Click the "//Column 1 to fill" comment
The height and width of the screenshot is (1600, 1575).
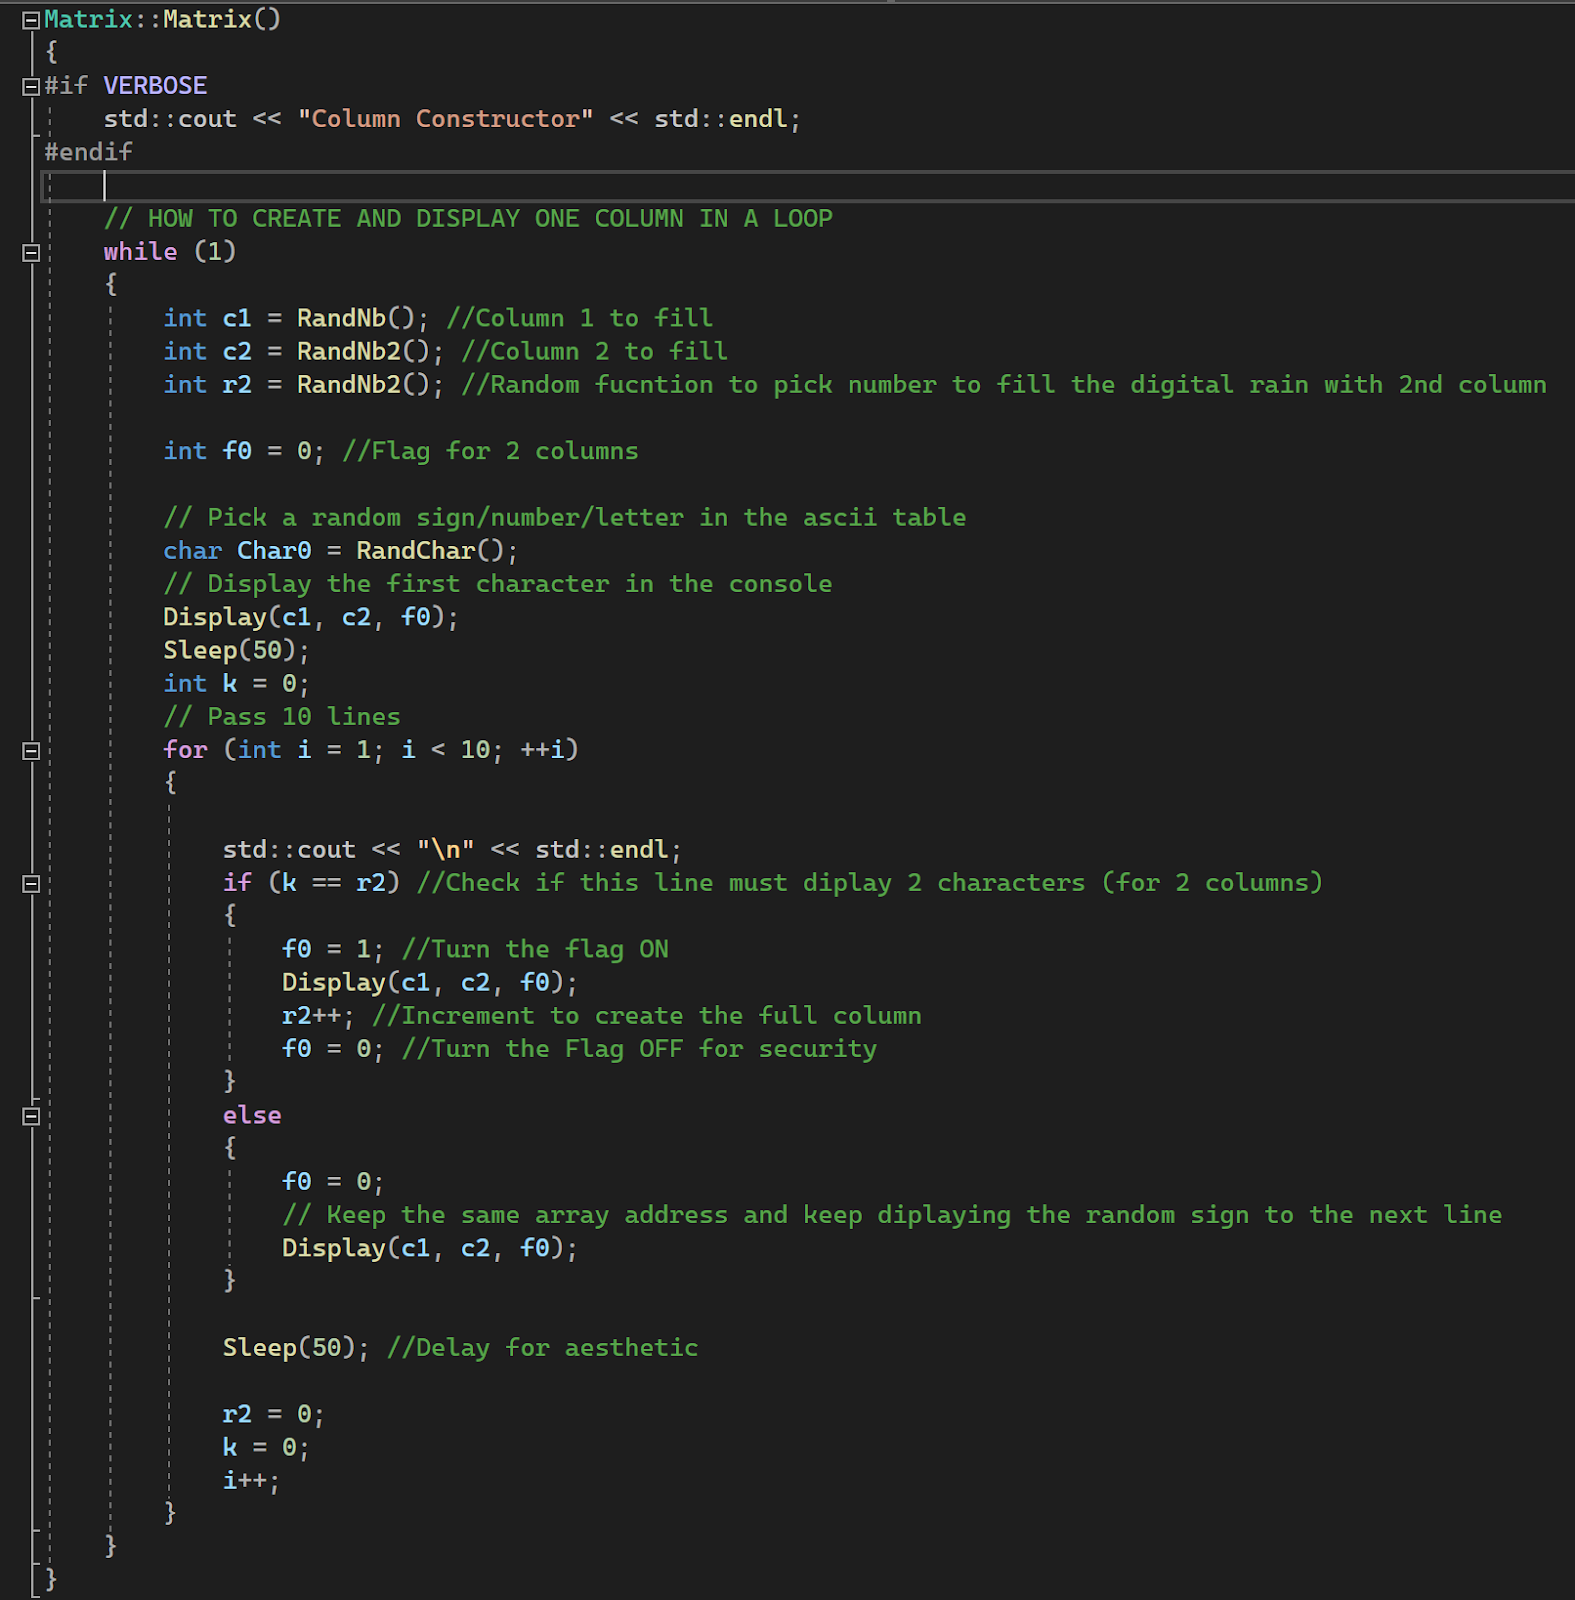click(579, 318)
